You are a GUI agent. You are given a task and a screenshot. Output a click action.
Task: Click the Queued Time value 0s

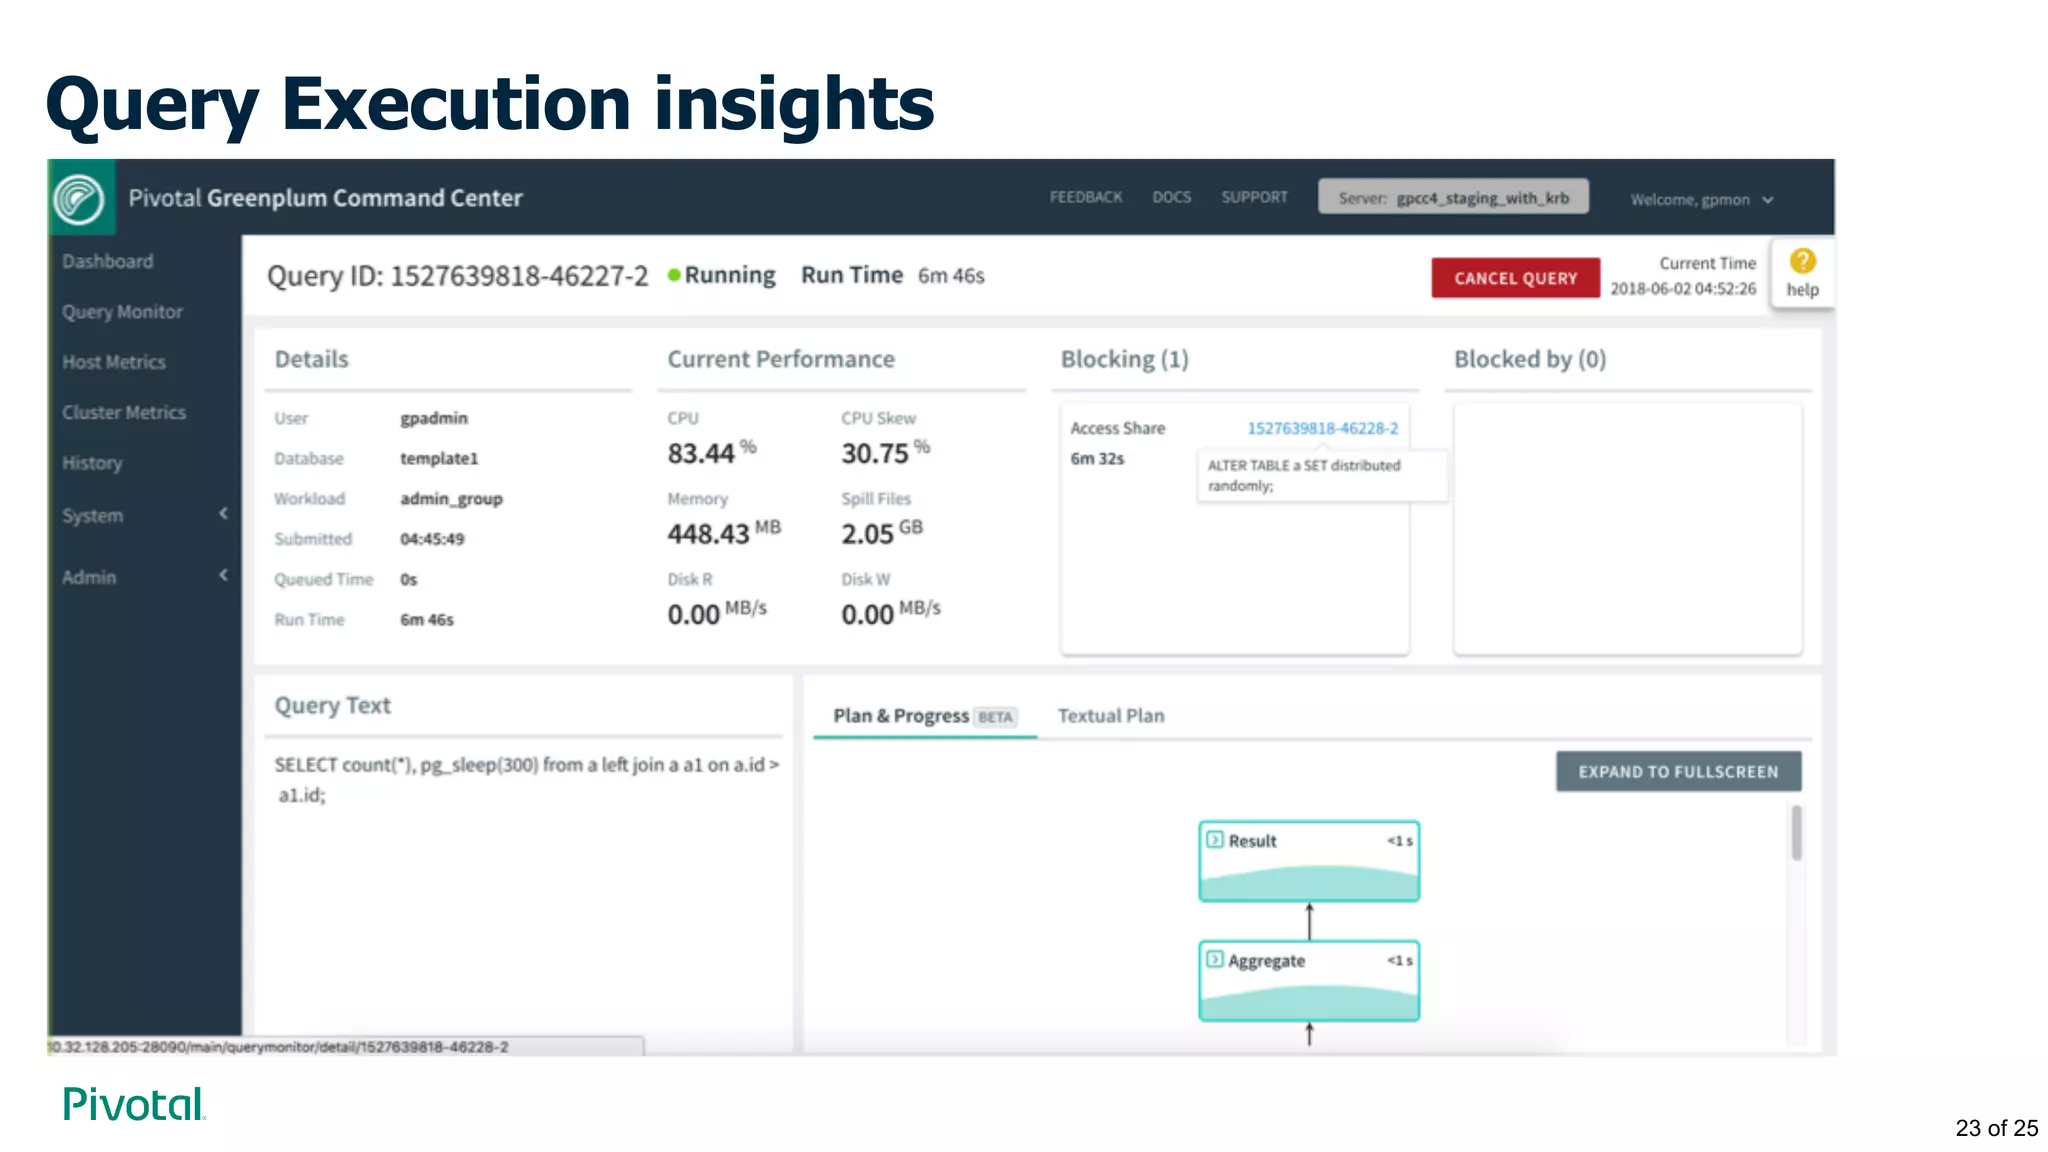(x=408, y=579)
